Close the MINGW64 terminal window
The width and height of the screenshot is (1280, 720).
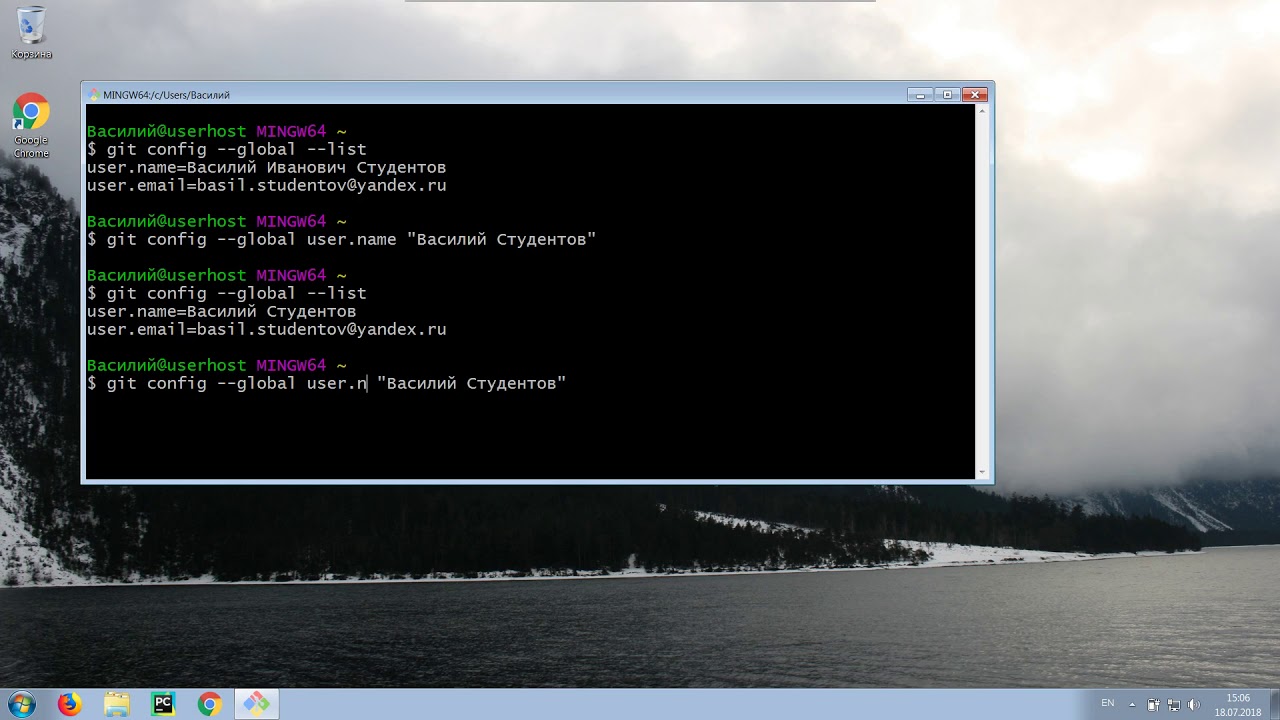coord(974,95)
